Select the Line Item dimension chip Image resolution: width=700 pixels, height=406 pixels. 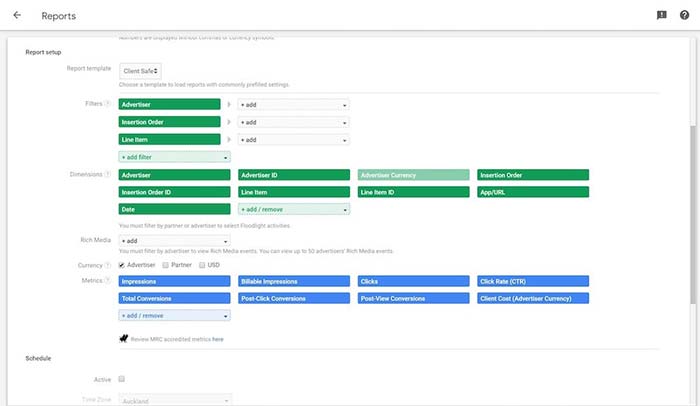click(294, 192)
